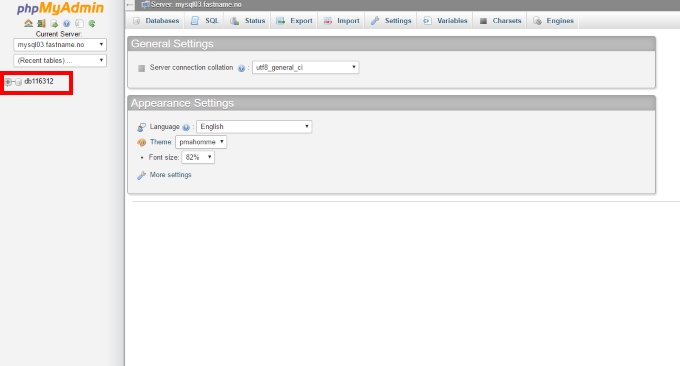This screenshot has width=680, height=366.
Task: Click the SQL tab icon
Action: 195,21
